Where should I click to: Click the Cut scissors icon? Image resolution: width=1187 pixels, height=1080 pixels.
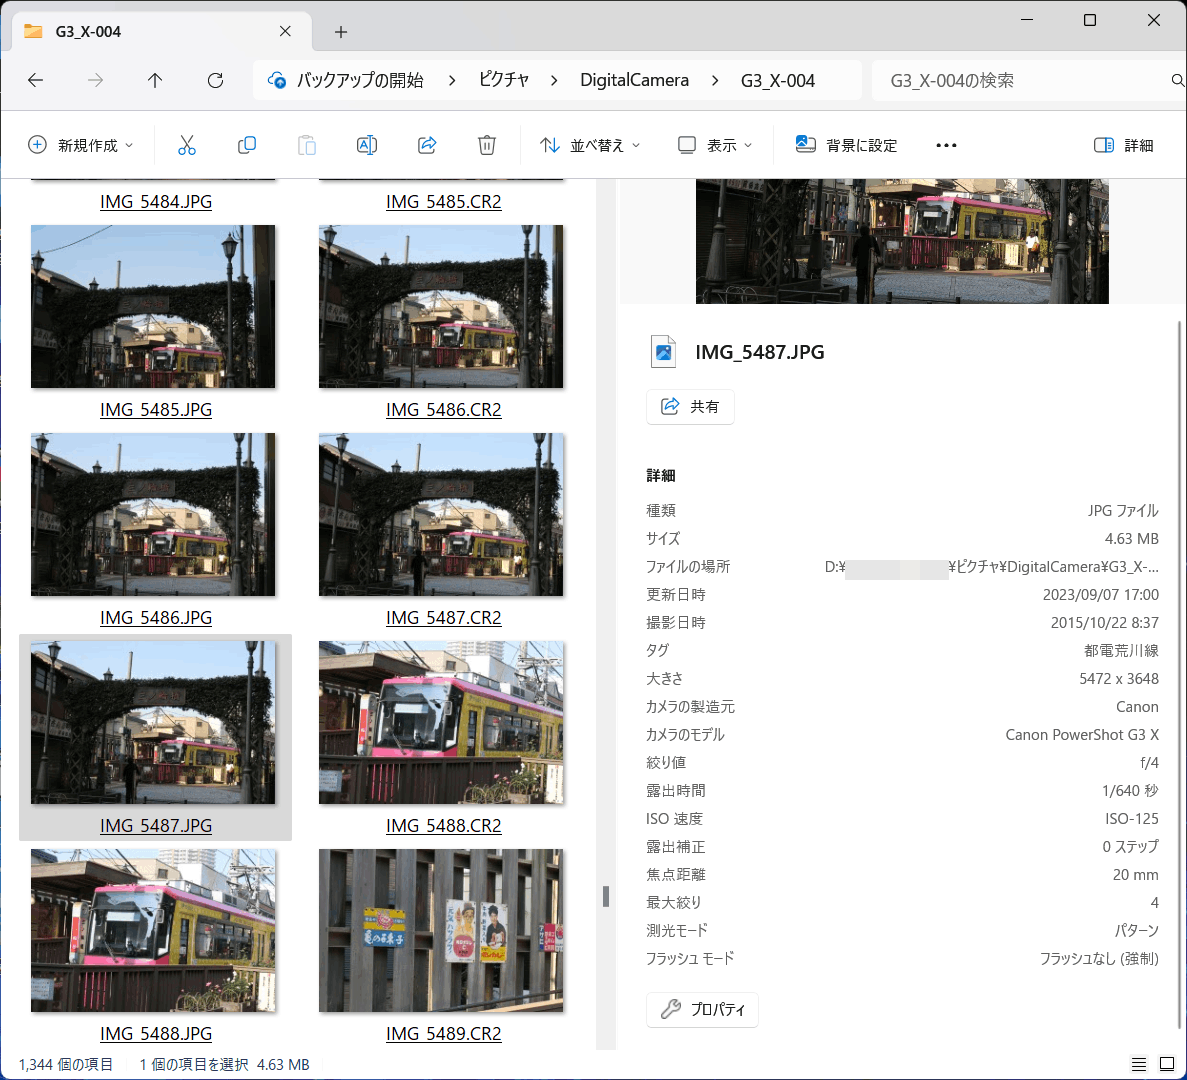click(x=186, y=145)
